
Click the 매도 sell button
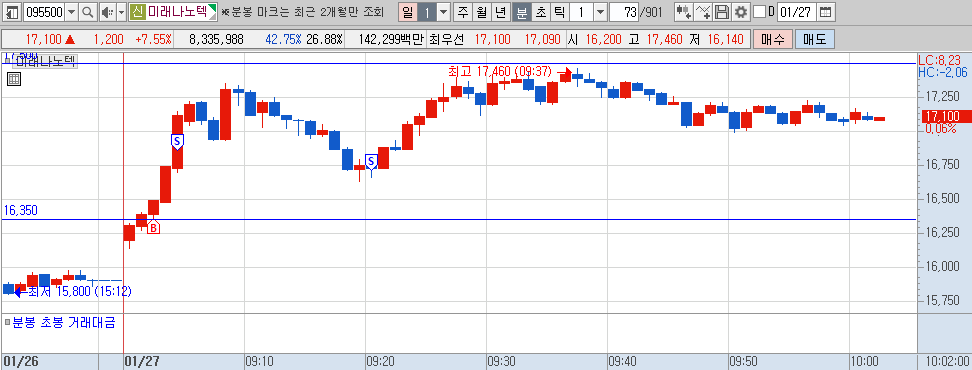pos(814,40)
